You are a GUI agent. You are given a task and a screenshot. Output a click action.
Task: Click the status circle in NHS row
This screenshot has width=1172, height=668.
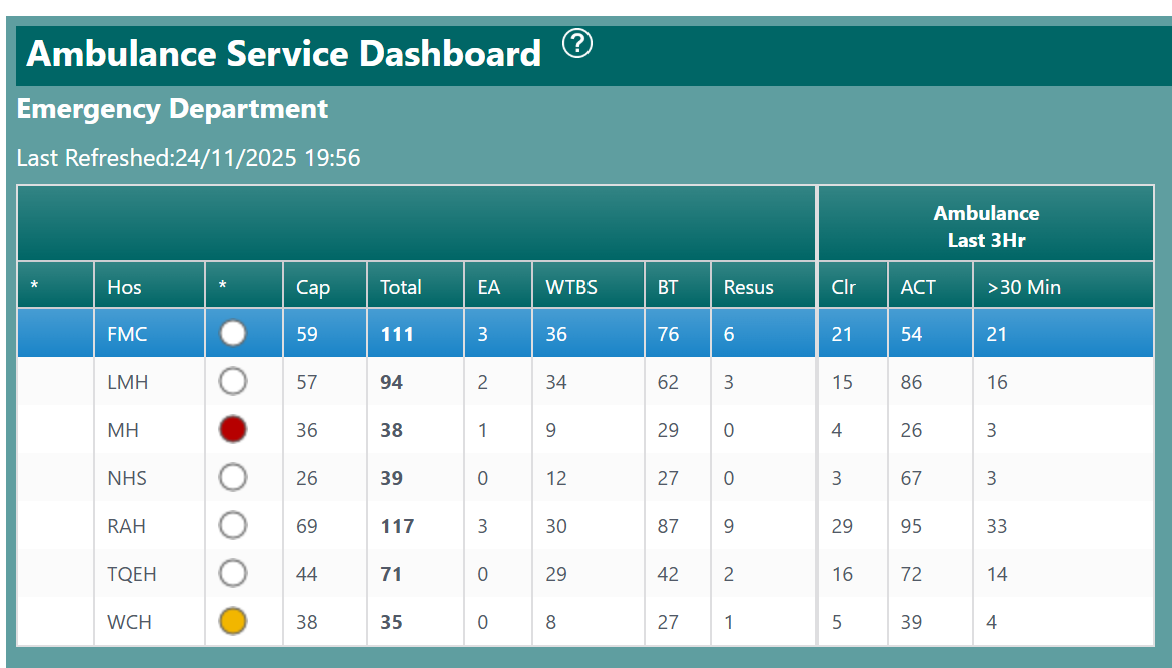[233, 478]
